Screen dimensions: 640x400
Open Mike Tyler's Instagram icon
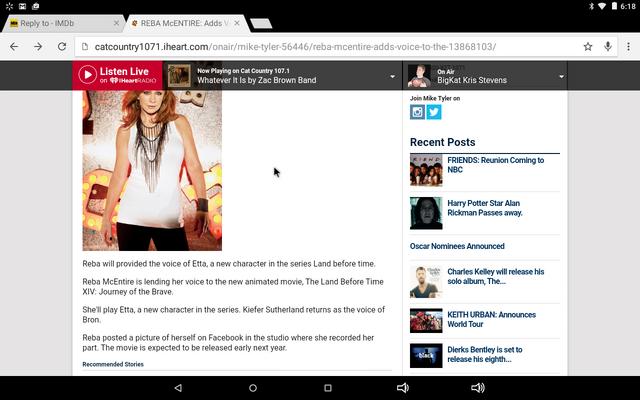(417, 112)
